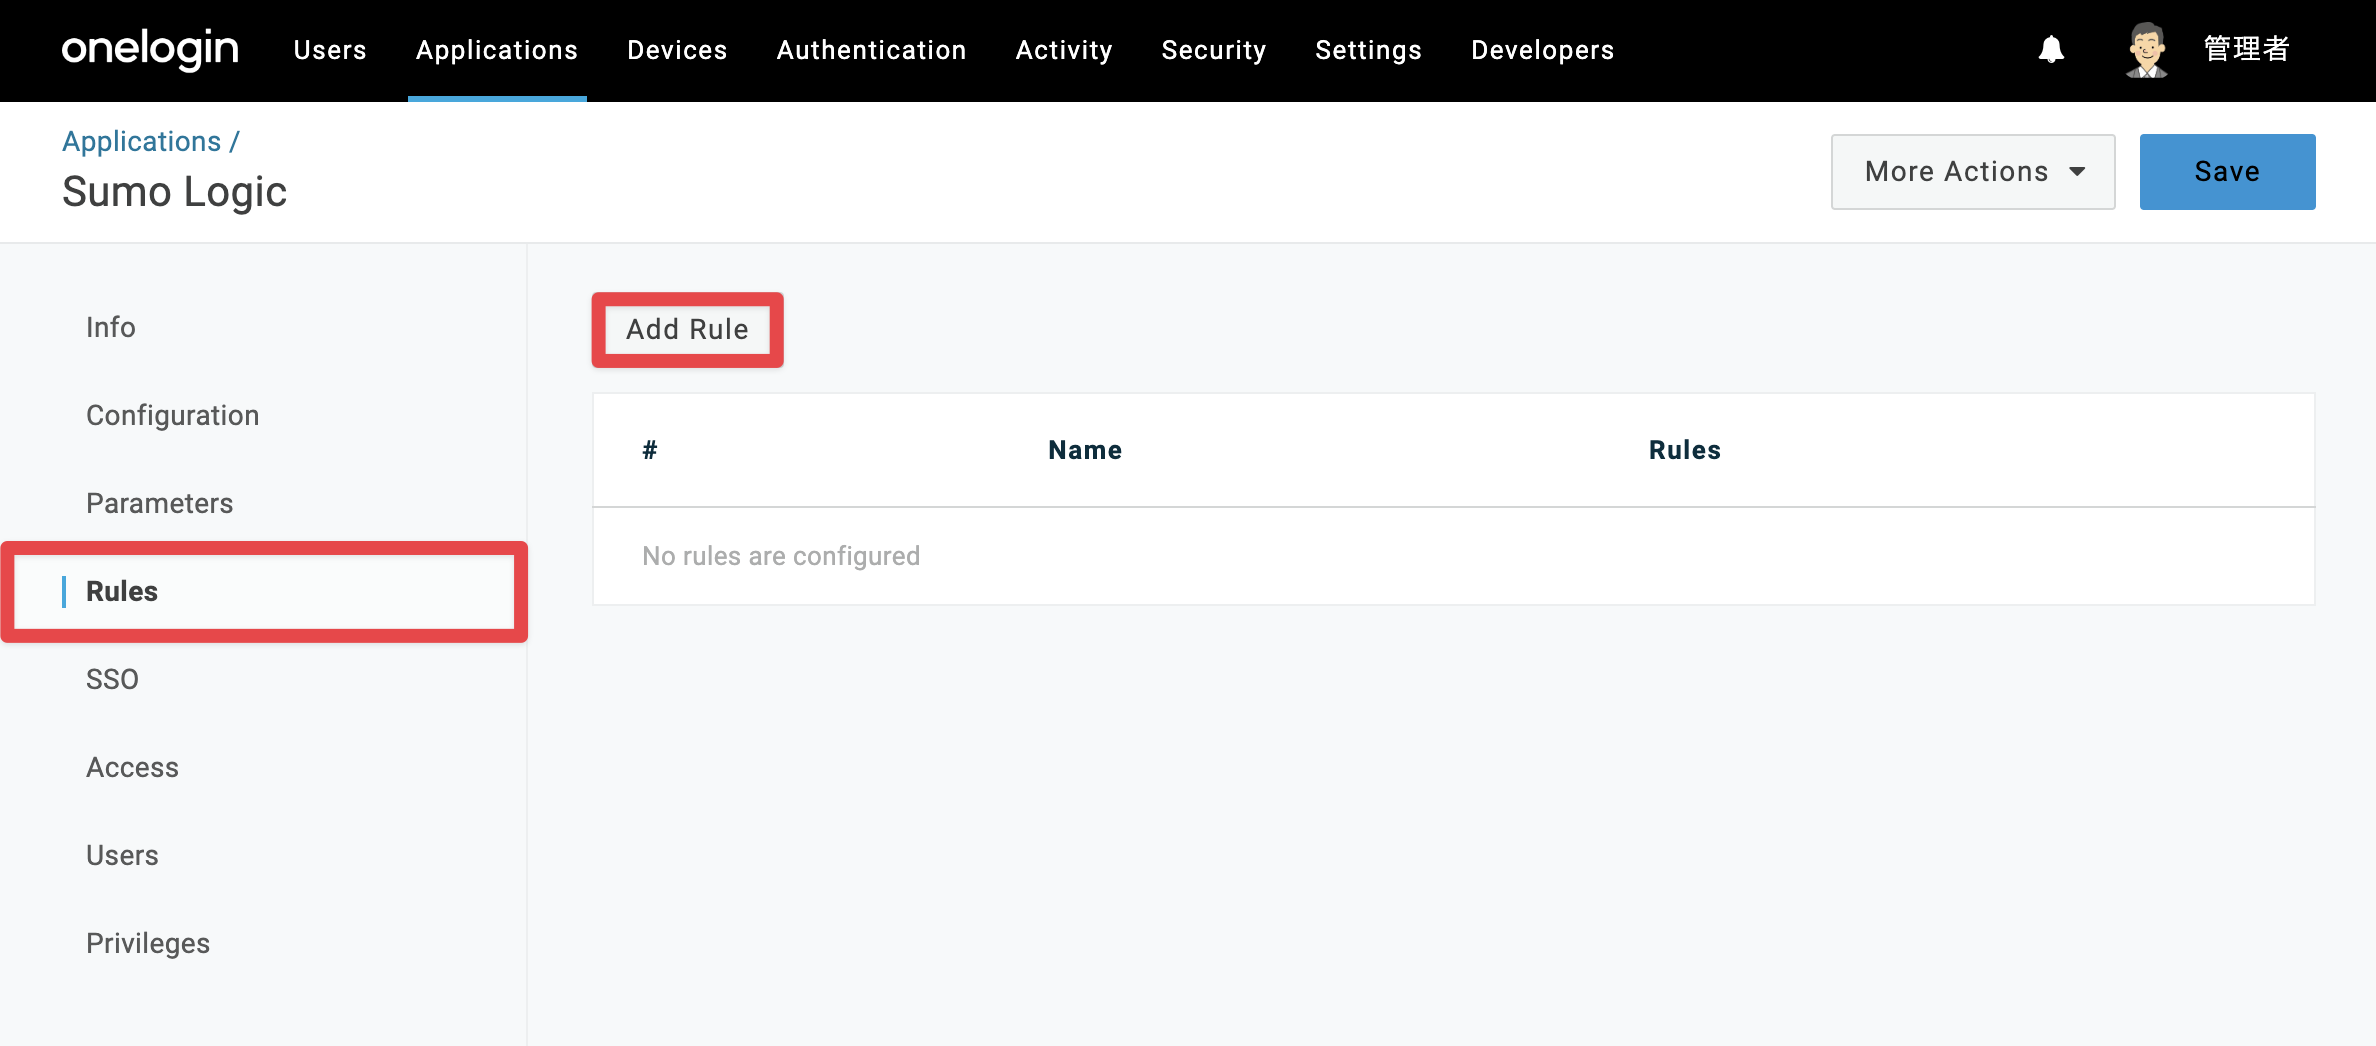Expand the More Actions dropdown
This screenshot has height=1046, width=2376.
point(1972,172)
